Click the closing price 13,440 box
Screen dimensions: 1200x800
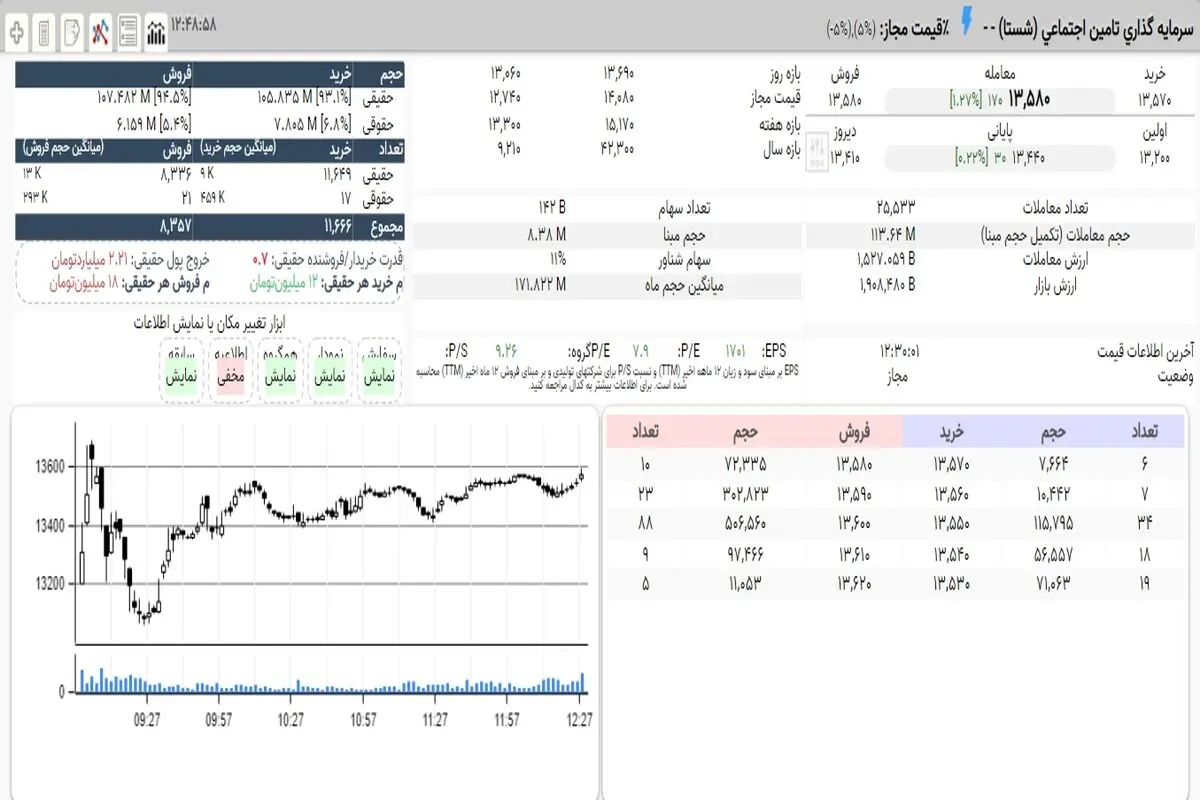pos(999,156)
